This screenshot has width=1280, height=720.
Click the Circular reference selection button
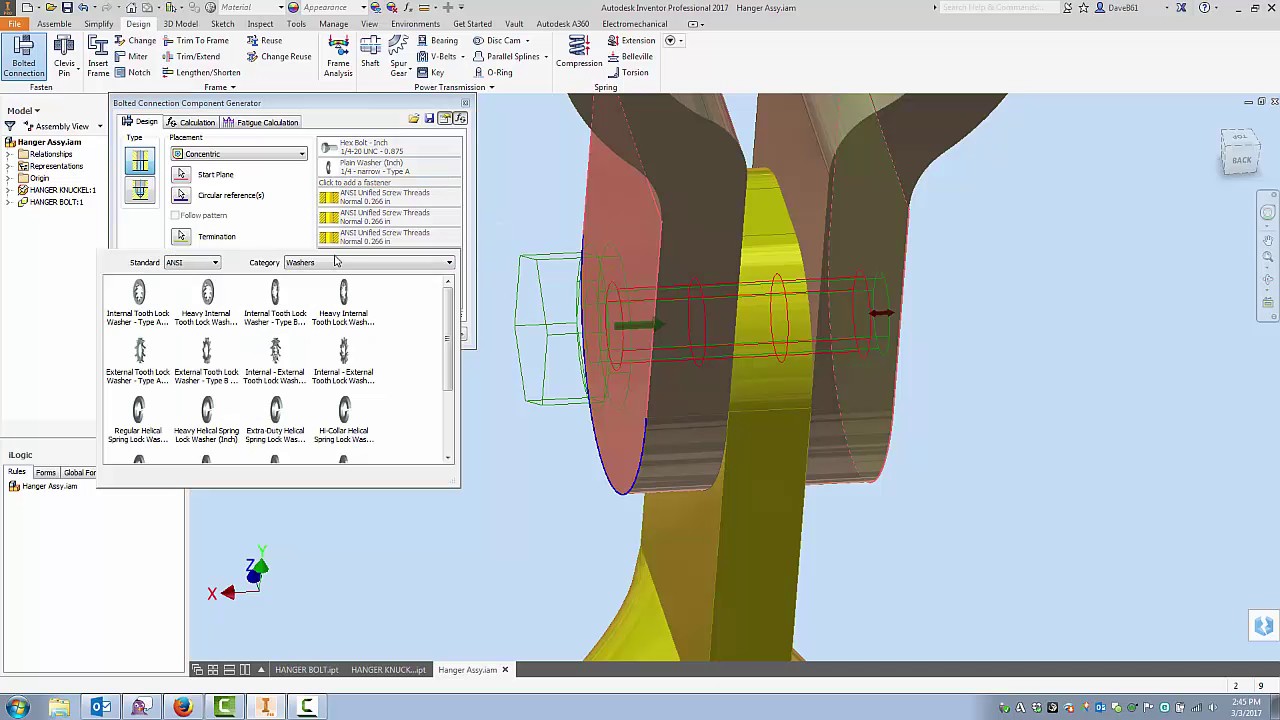181,195
